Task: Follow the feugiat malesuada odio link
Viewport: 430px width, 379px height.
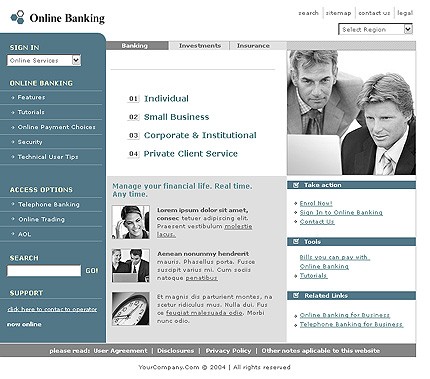Action: pyautogui.click(x=204, y=313)
